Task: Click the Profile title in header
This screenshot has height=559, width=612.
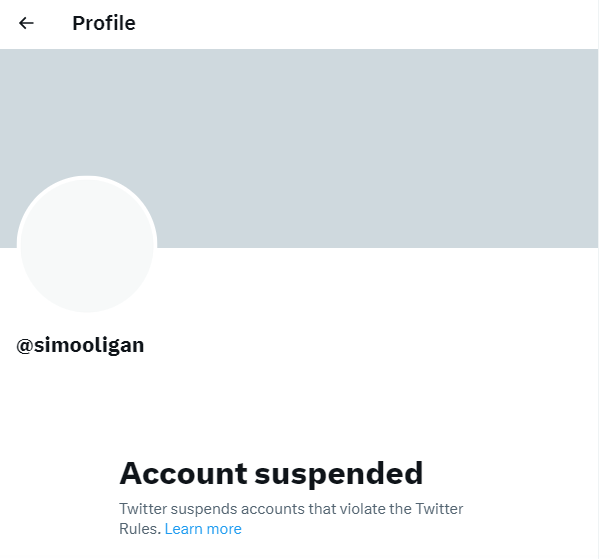Action: (x=103, y=23)
